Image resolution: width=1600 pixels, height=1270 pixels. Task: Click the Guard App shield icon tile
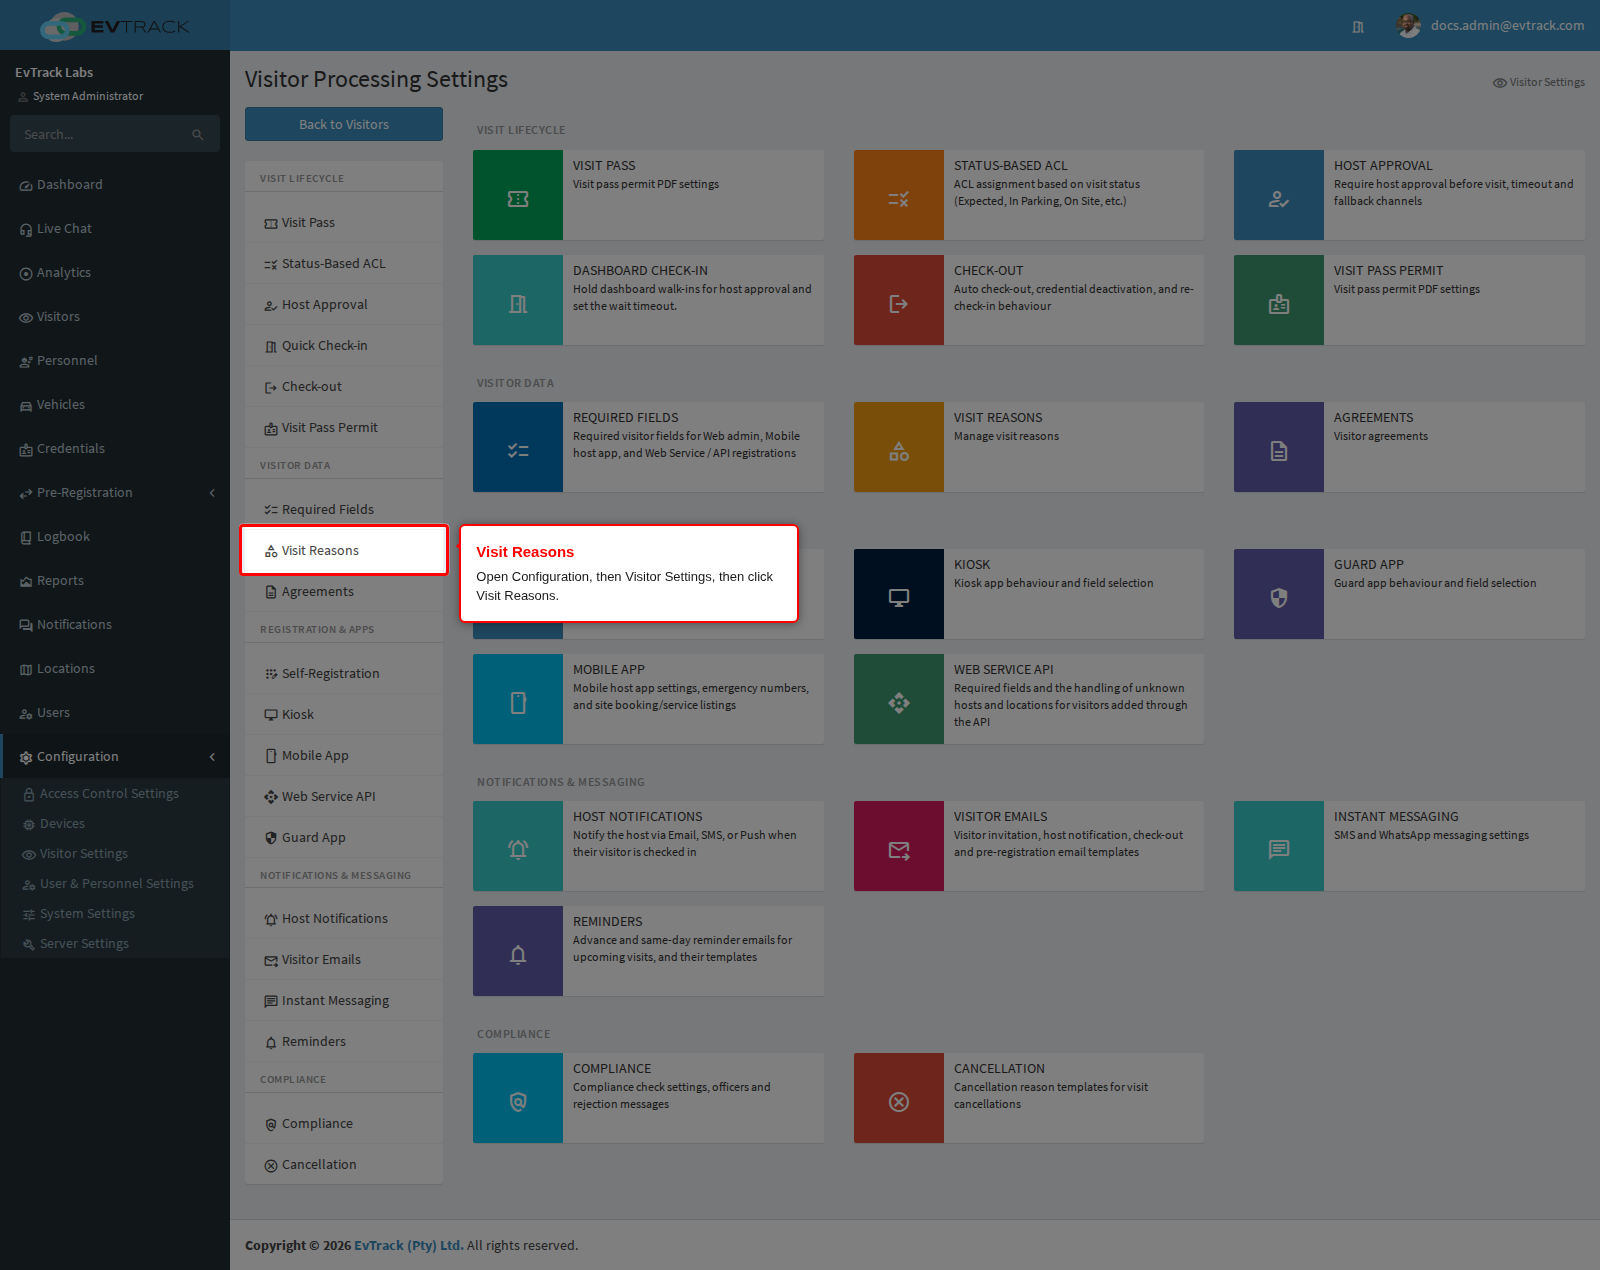click(x=1279, y=594)
